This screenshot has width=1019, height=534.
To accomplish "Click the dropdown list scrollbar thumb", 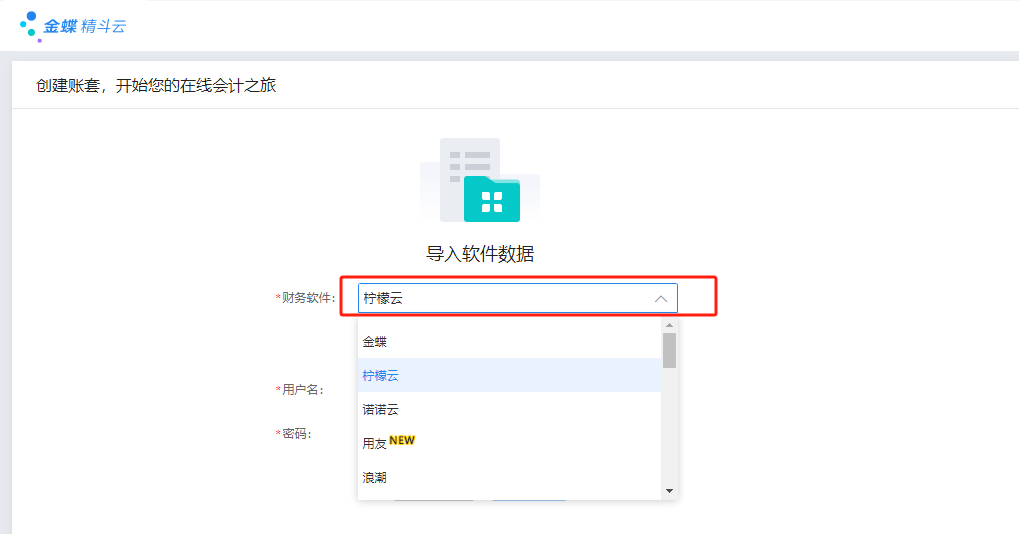I will [x=669, y=350].
